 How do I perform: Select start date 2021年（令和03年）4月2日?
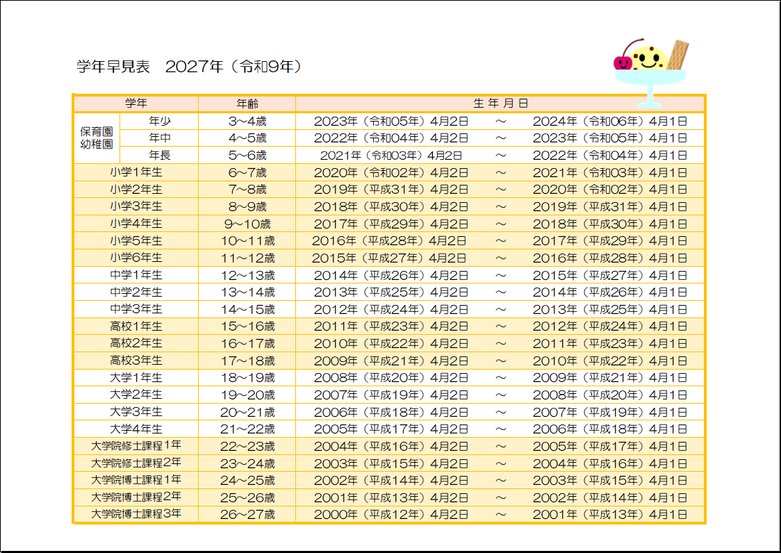coord(391,155)
